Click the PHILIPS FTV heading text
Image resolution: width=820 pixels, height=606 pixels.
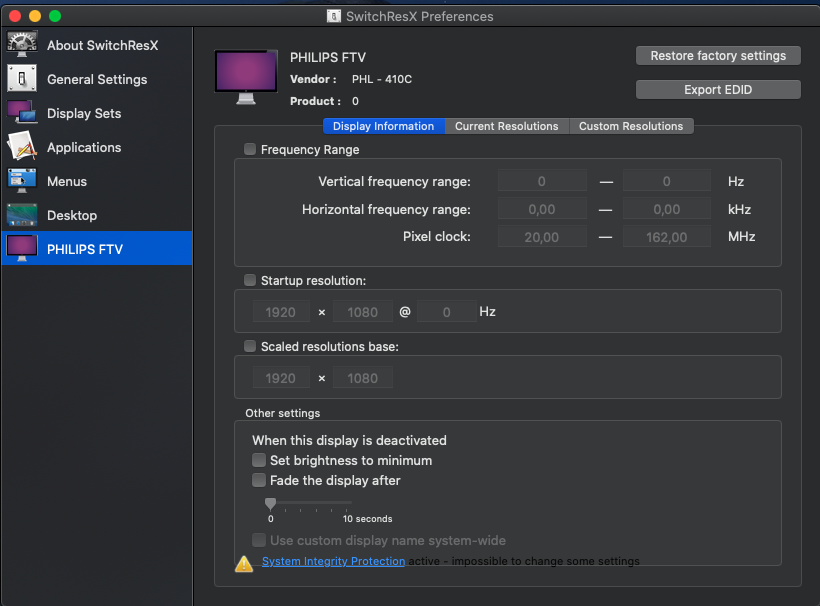click(x=328, y=57)
